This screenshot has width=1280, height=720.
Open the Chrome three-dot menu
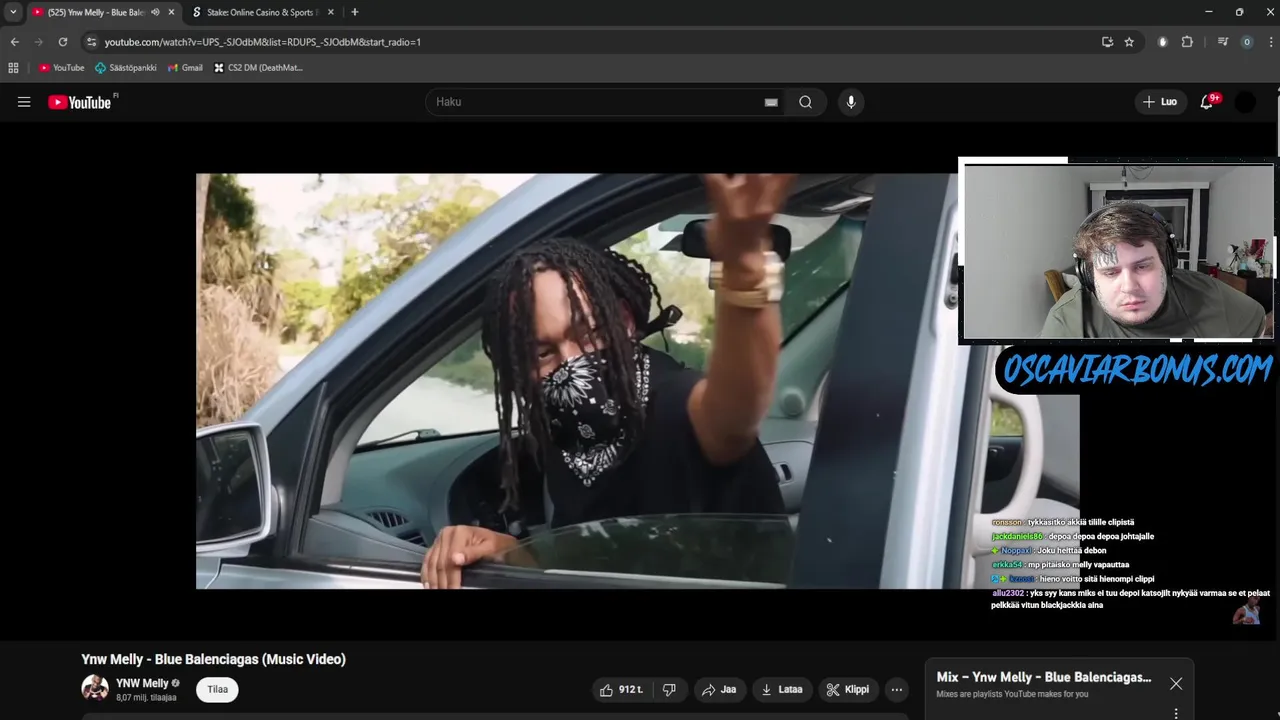click(1270, 42)
